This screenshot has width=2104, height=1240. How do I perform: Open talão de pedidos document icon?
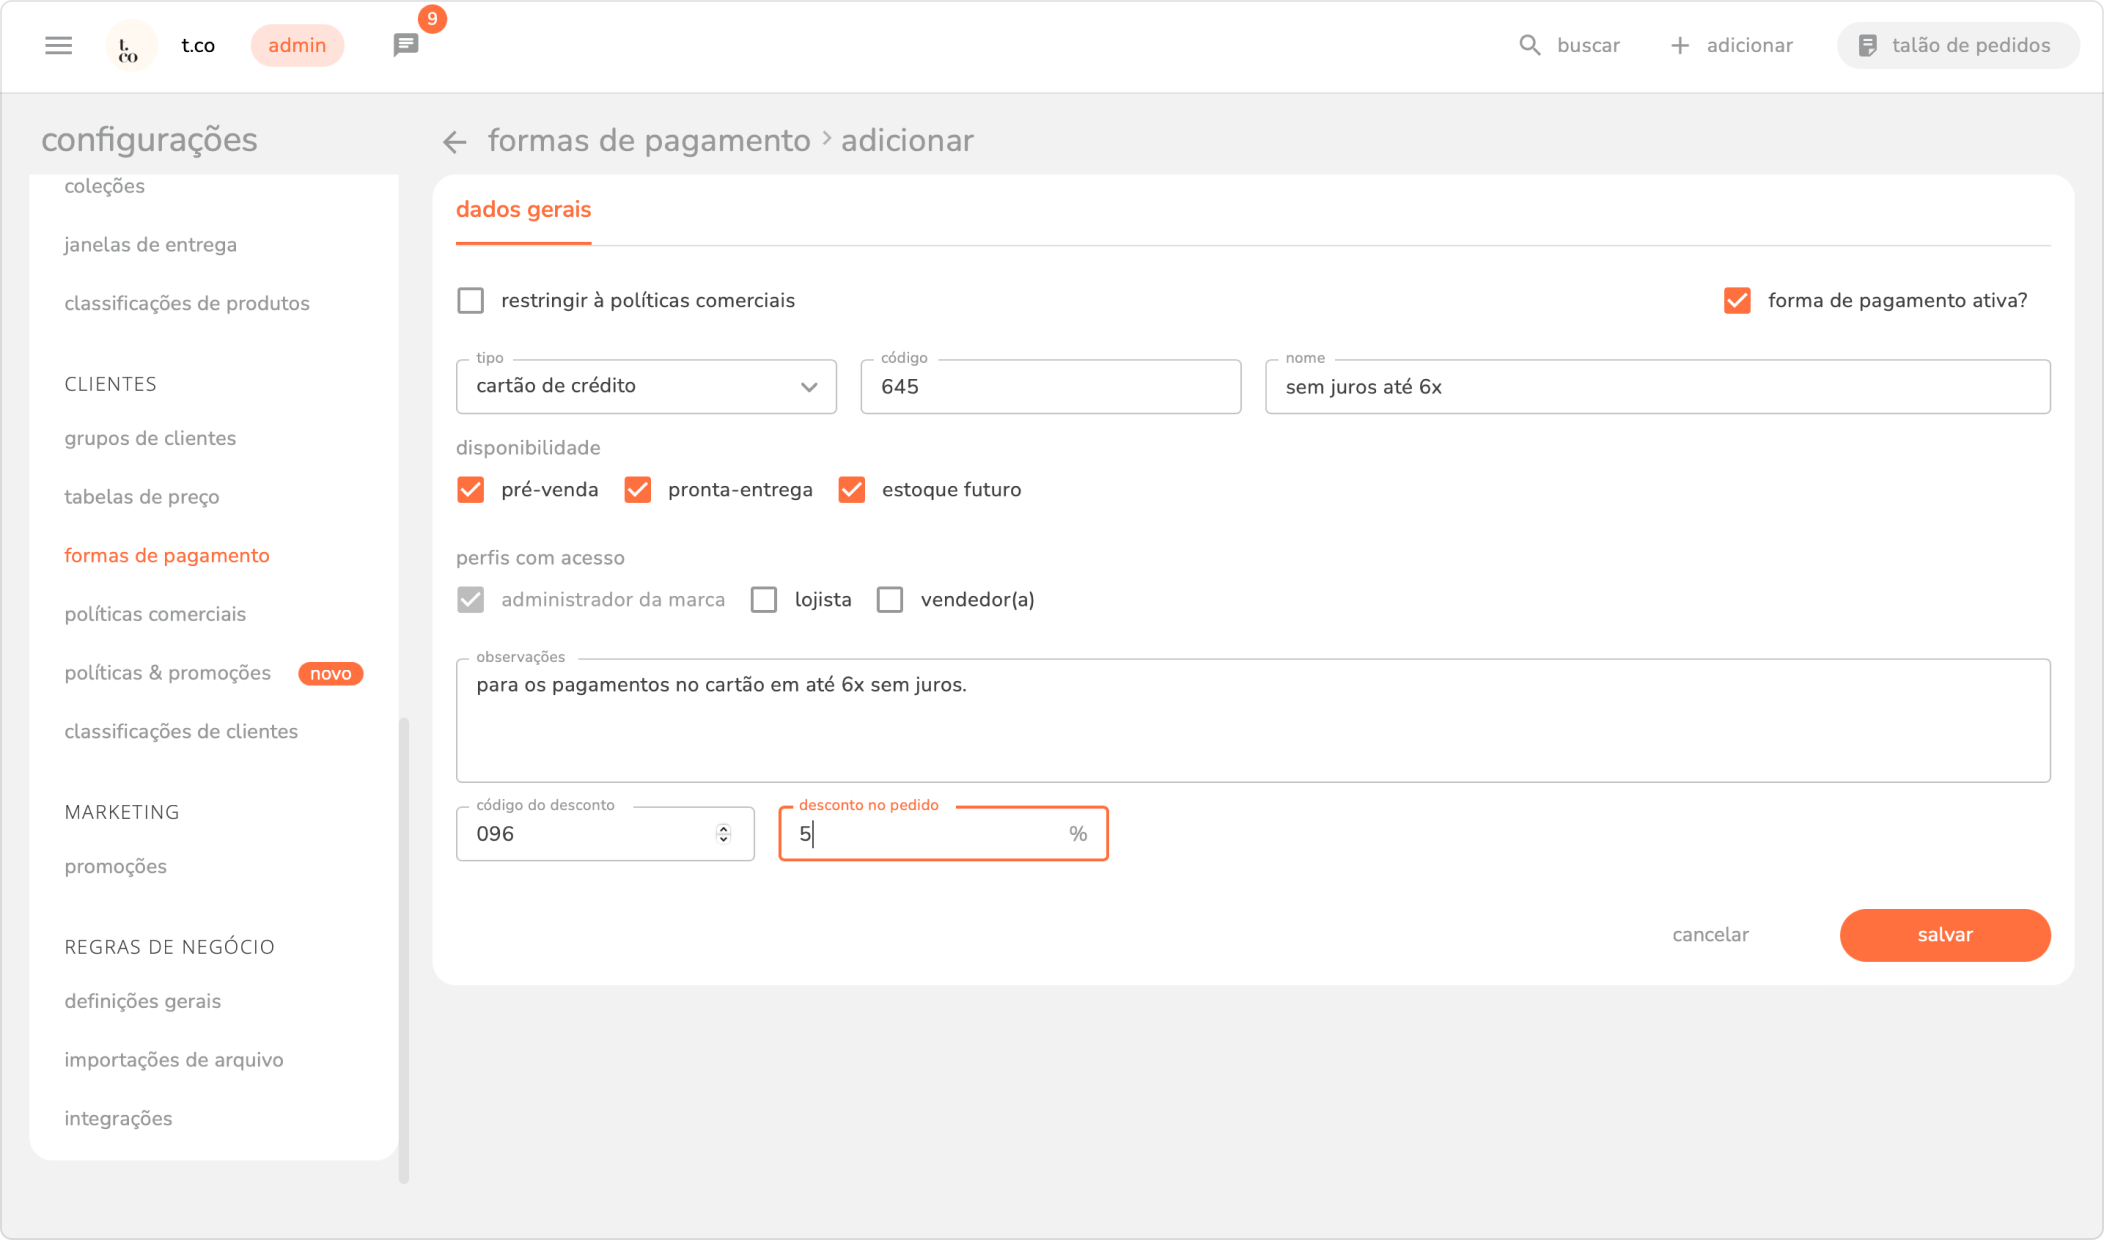[1867, 45]
